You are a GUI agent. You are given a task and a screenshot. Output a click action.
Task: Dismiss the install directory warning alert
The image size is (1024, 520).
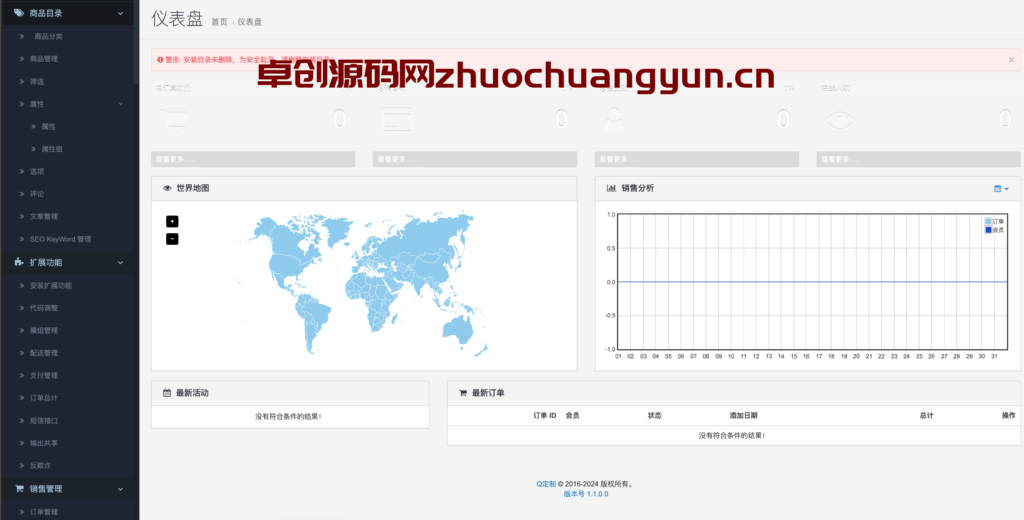[1011, 59]
